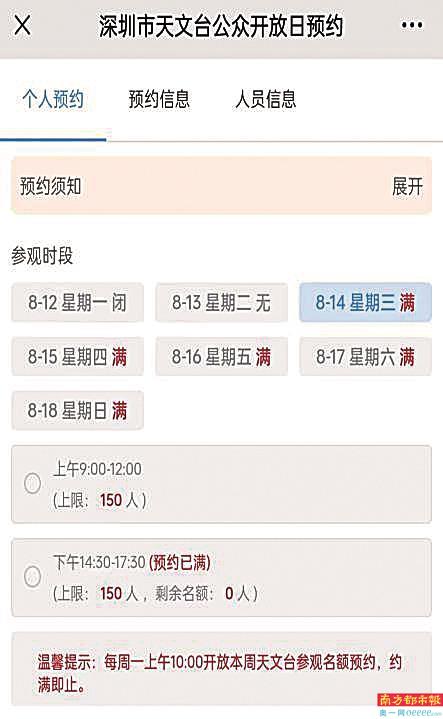Select the 上午9:00-12:00 radio button

tap(33, 483)
